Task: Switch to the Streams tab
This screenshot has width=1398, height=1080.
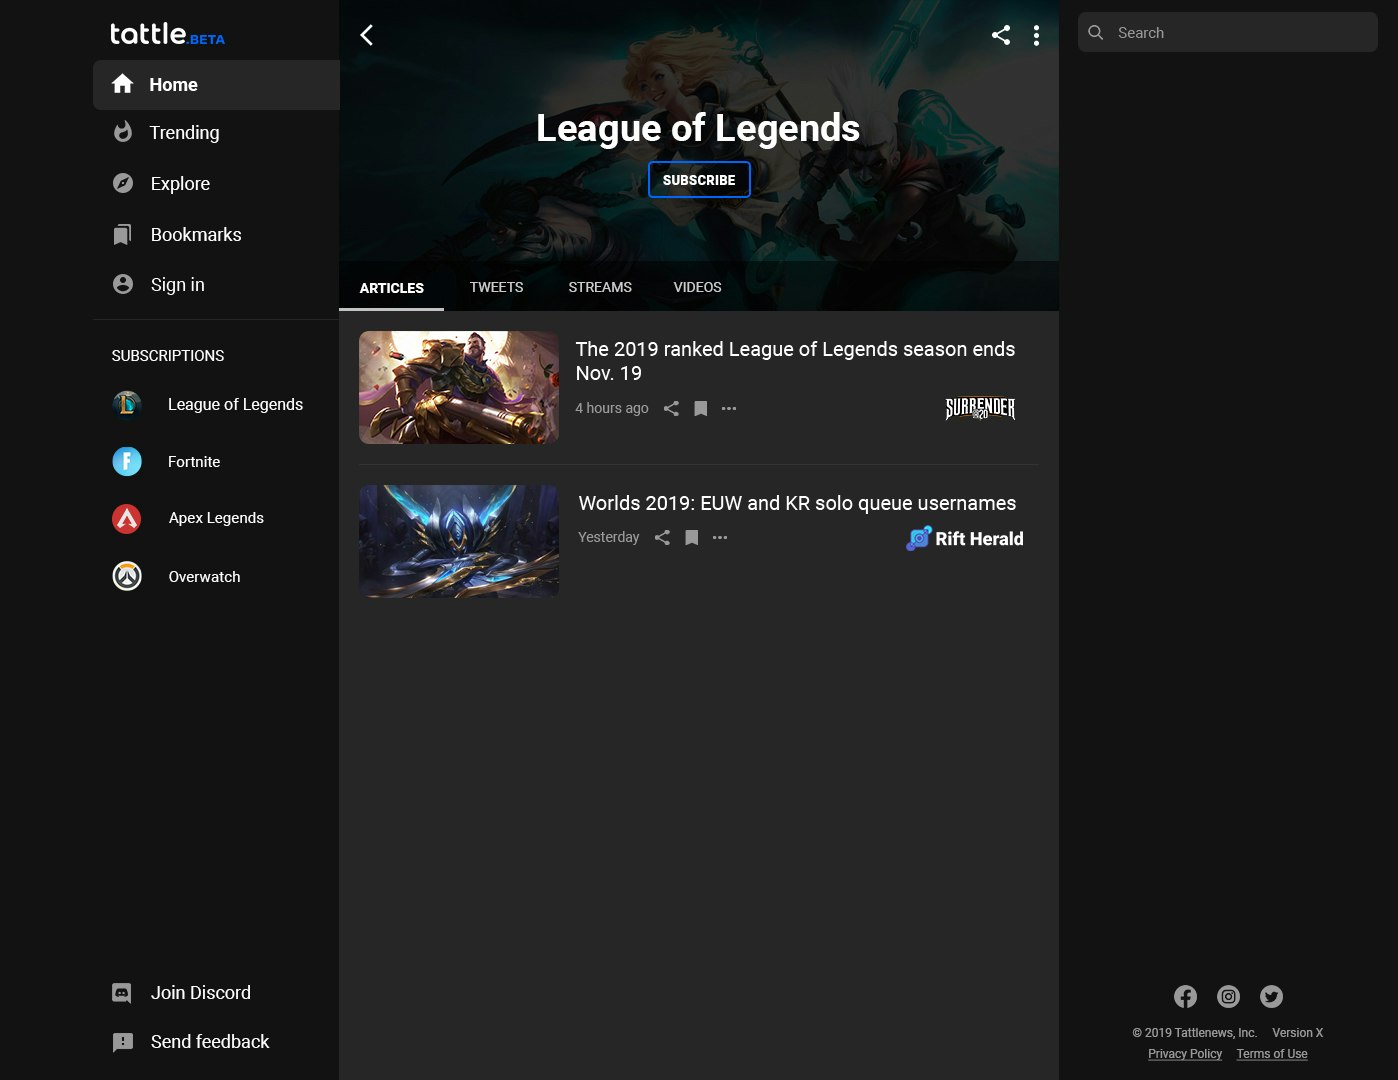Action: [x=600, y=287]
